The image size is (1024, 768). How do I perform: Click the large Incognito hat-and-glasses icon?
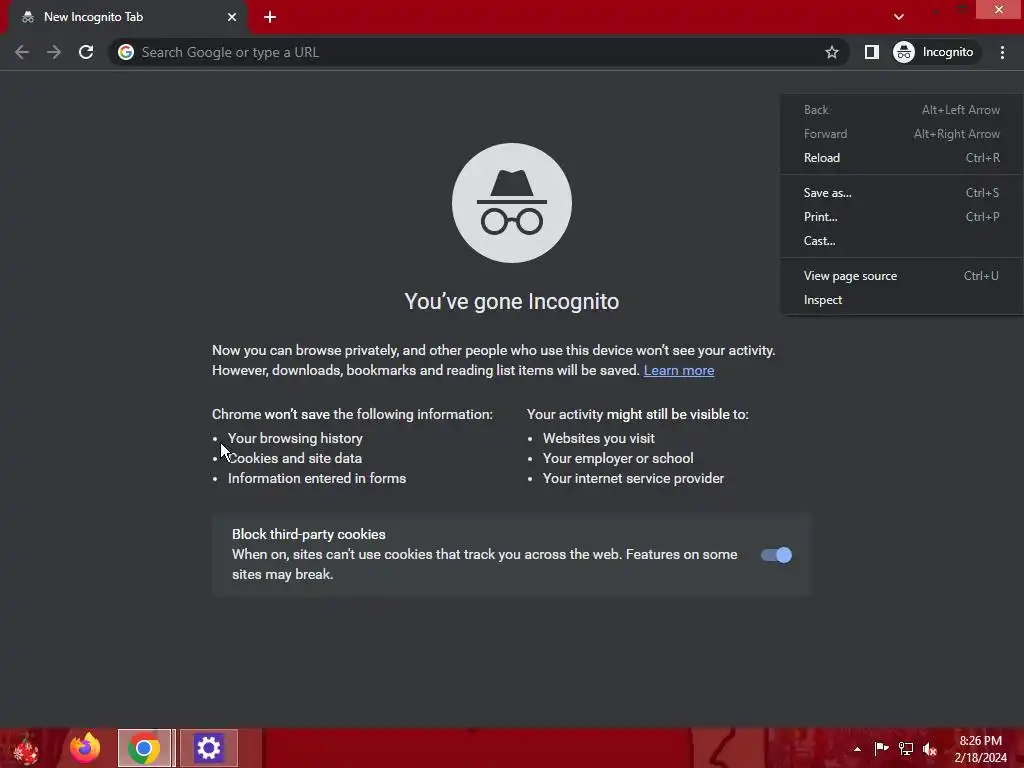pos(512,203)
